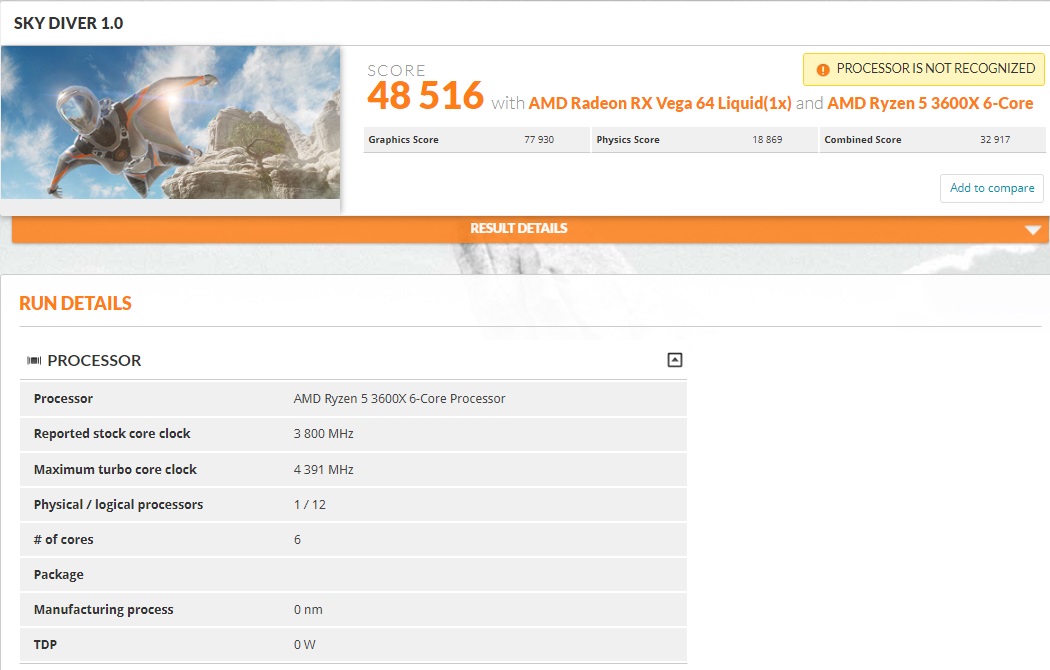Screen dimensions: 1050x670
Task: Select the 3 800 MHz stock clock value
Action: point(323,434)
